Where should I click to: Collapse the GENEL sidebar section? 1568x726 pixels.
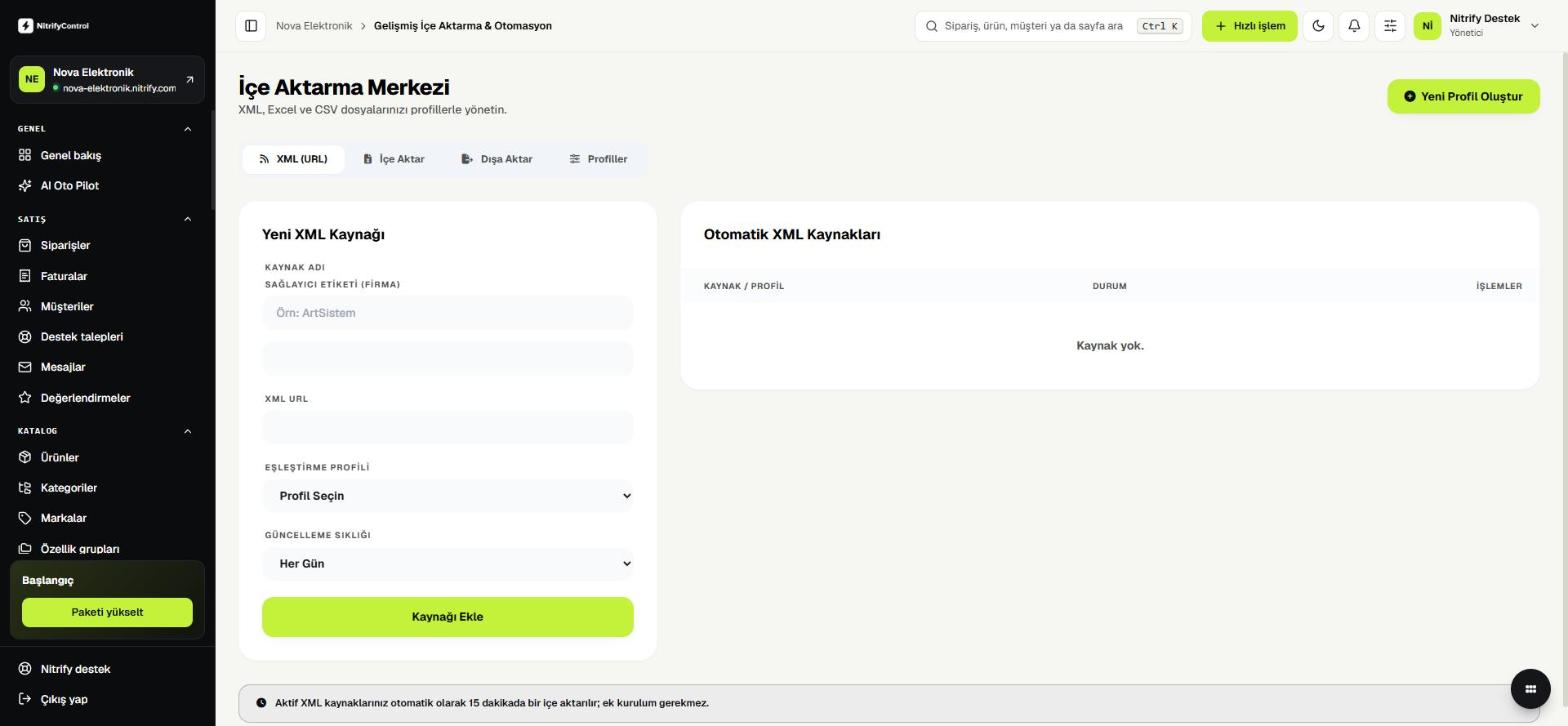(187, 129)
